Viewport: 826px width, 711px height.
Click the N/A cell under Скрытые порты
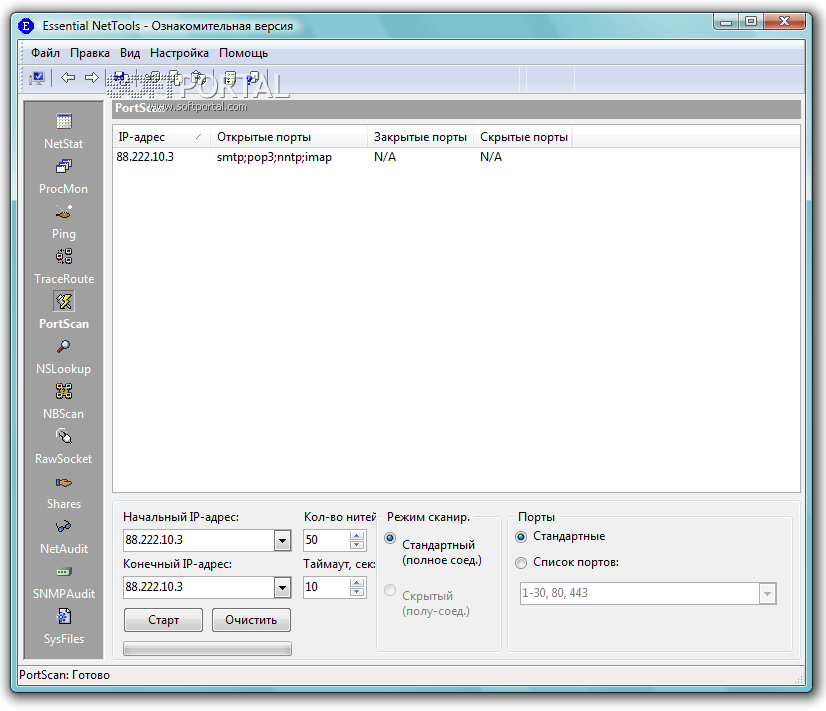tap(491, 157)
